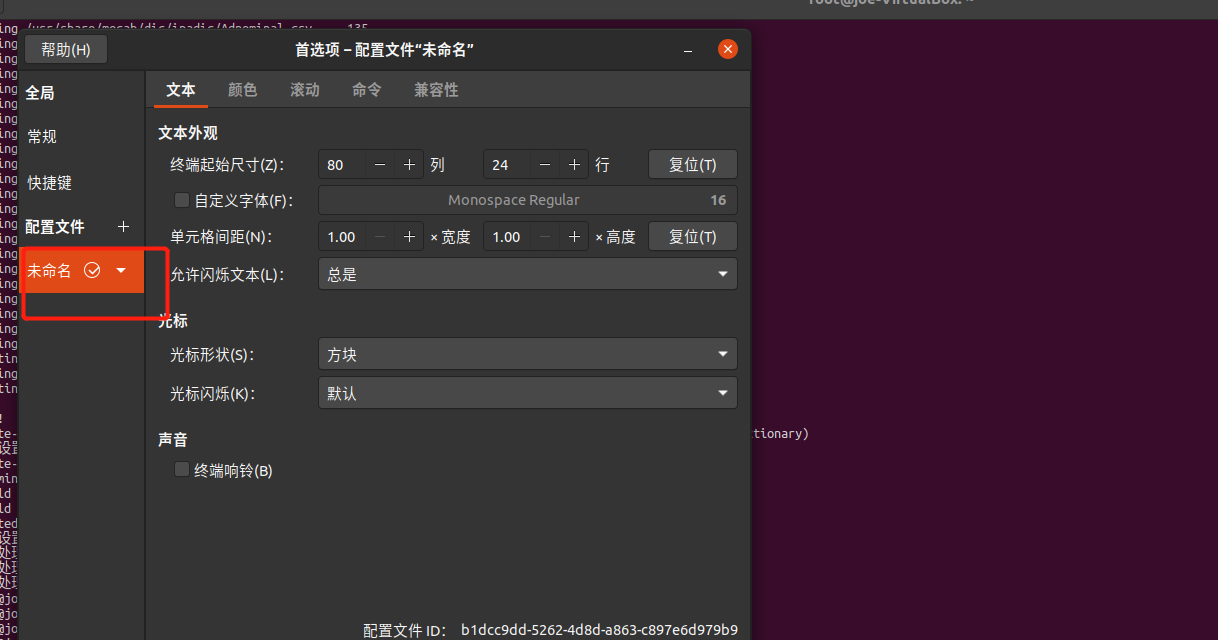1218x640 pixels.
Task: Decrease terminal rows with minus
Action: [x=545, y=165]
